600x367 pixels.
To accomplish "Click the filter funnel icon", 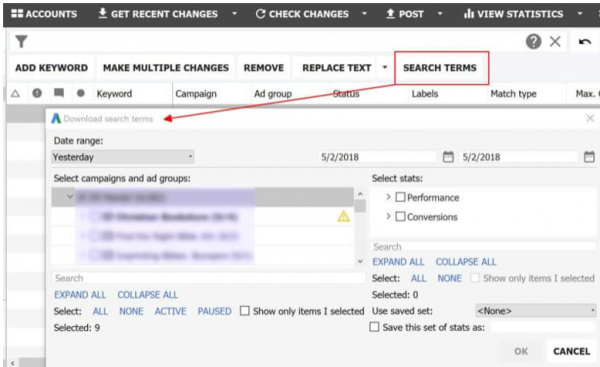I will (21, 41).
